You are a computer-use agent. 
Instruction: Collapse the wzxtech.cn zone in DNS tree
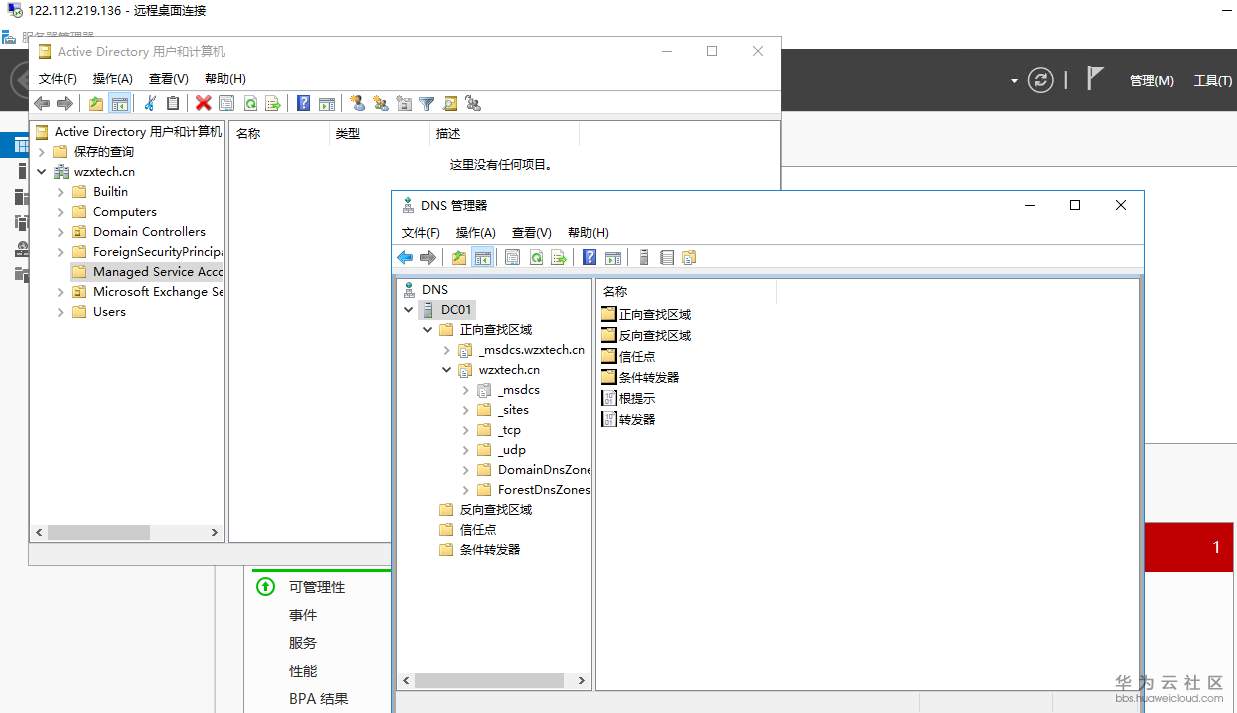(446, 369)
